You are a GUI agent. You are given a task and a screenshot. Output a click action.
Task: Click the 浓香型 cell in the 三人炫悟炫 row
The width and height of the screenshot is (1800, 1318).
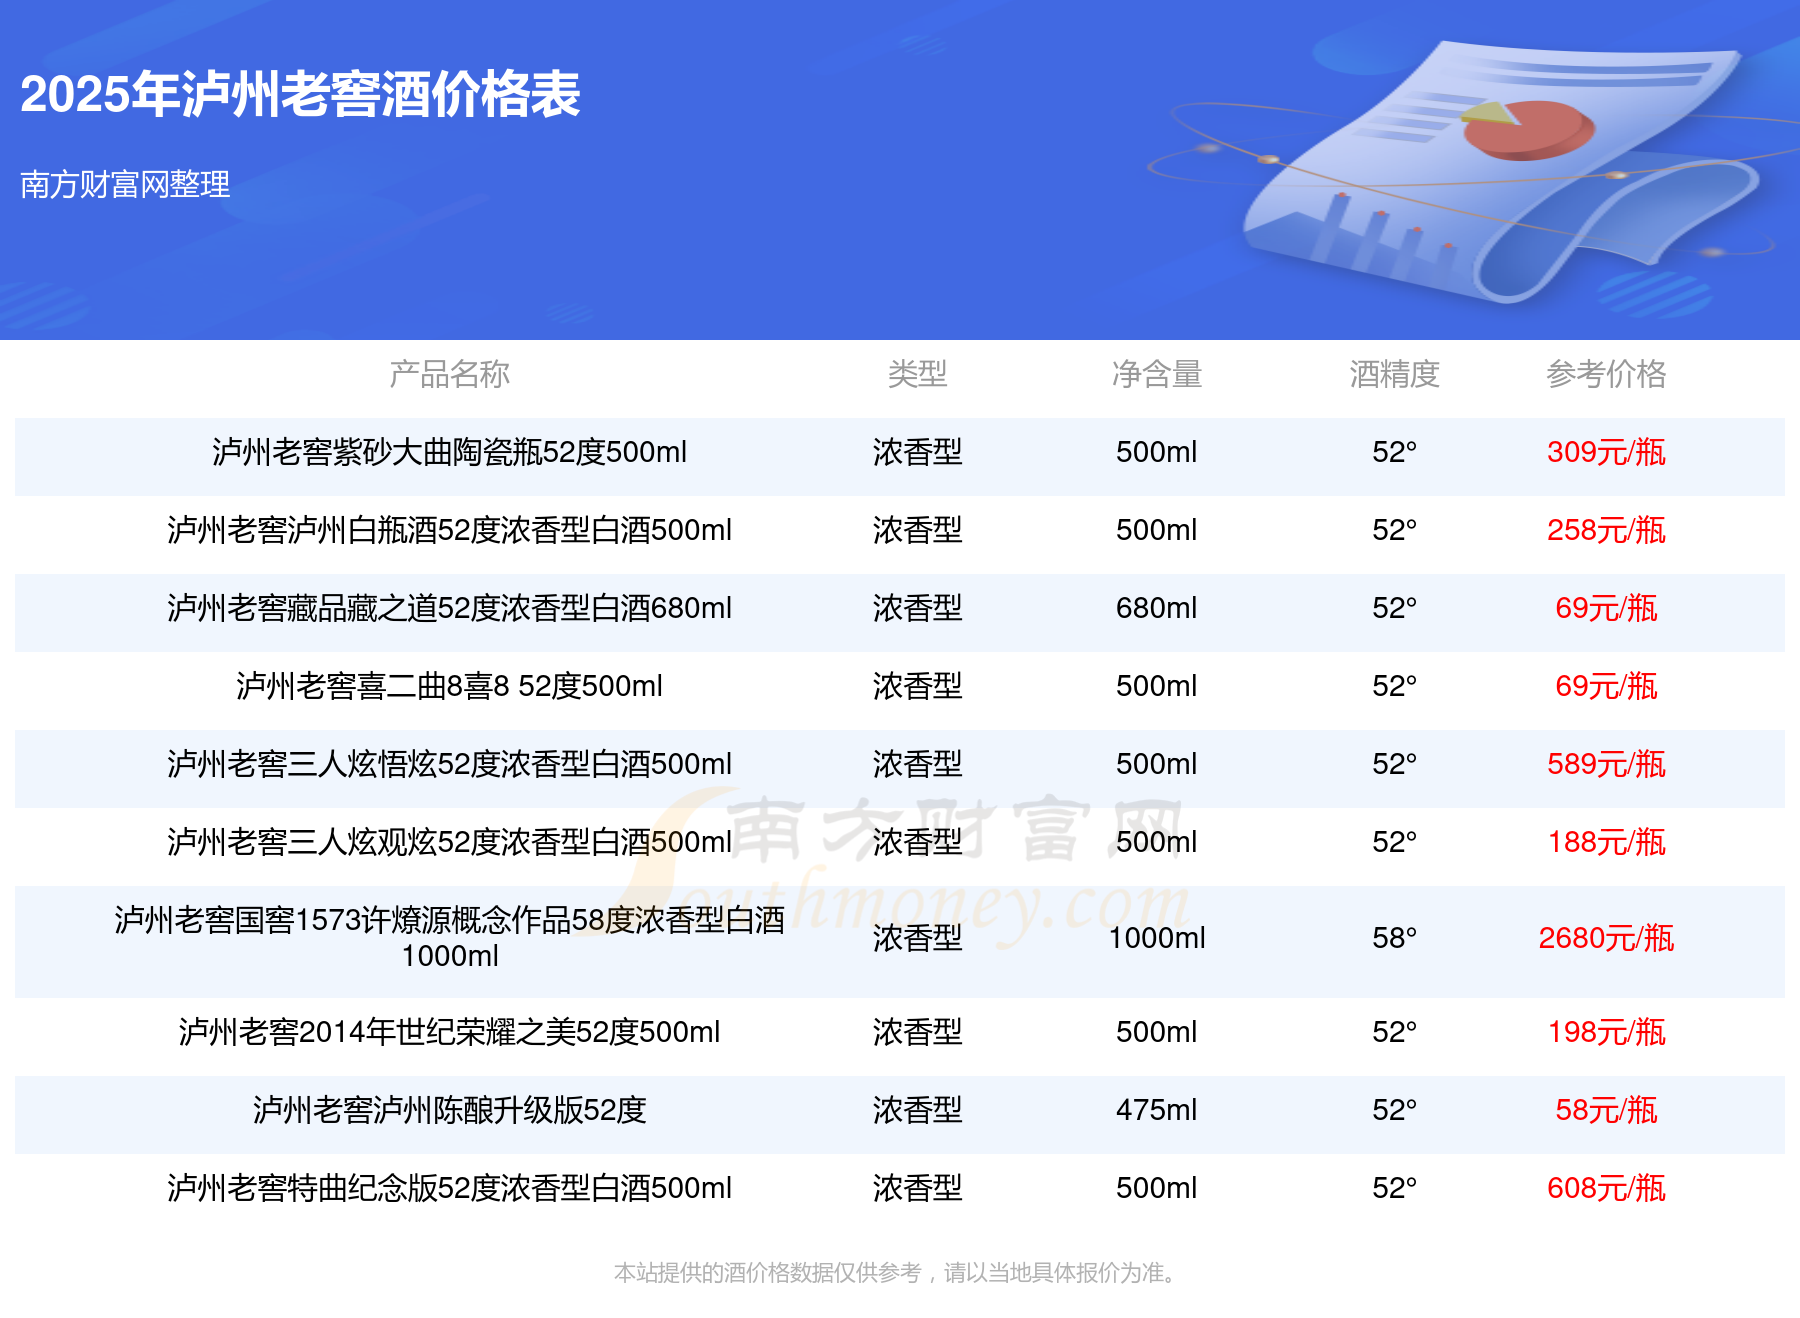click(x=917, y=764)
